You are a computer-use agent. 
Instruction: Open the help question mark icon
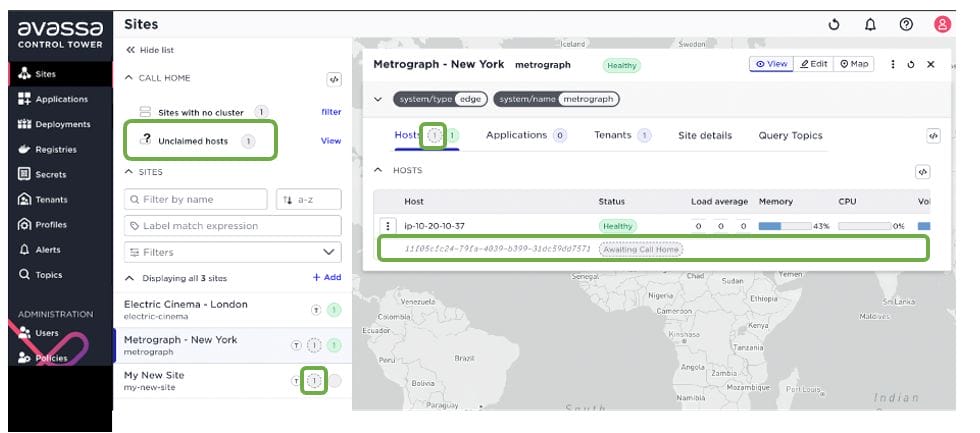[x=906, y=24]
